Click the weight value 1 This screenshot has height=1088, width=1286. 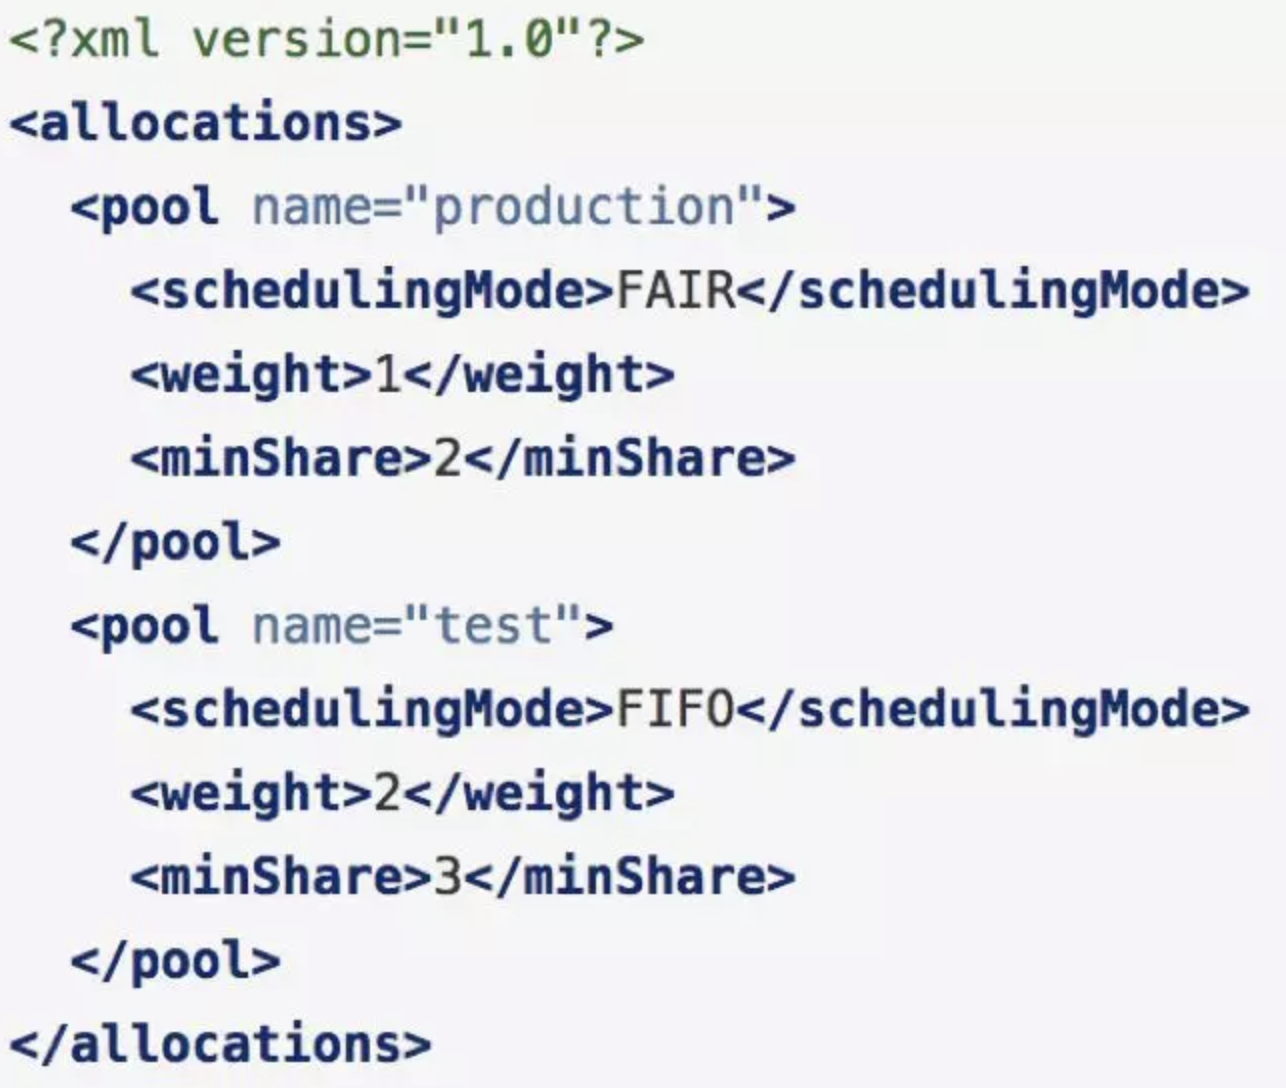[387, 375]
